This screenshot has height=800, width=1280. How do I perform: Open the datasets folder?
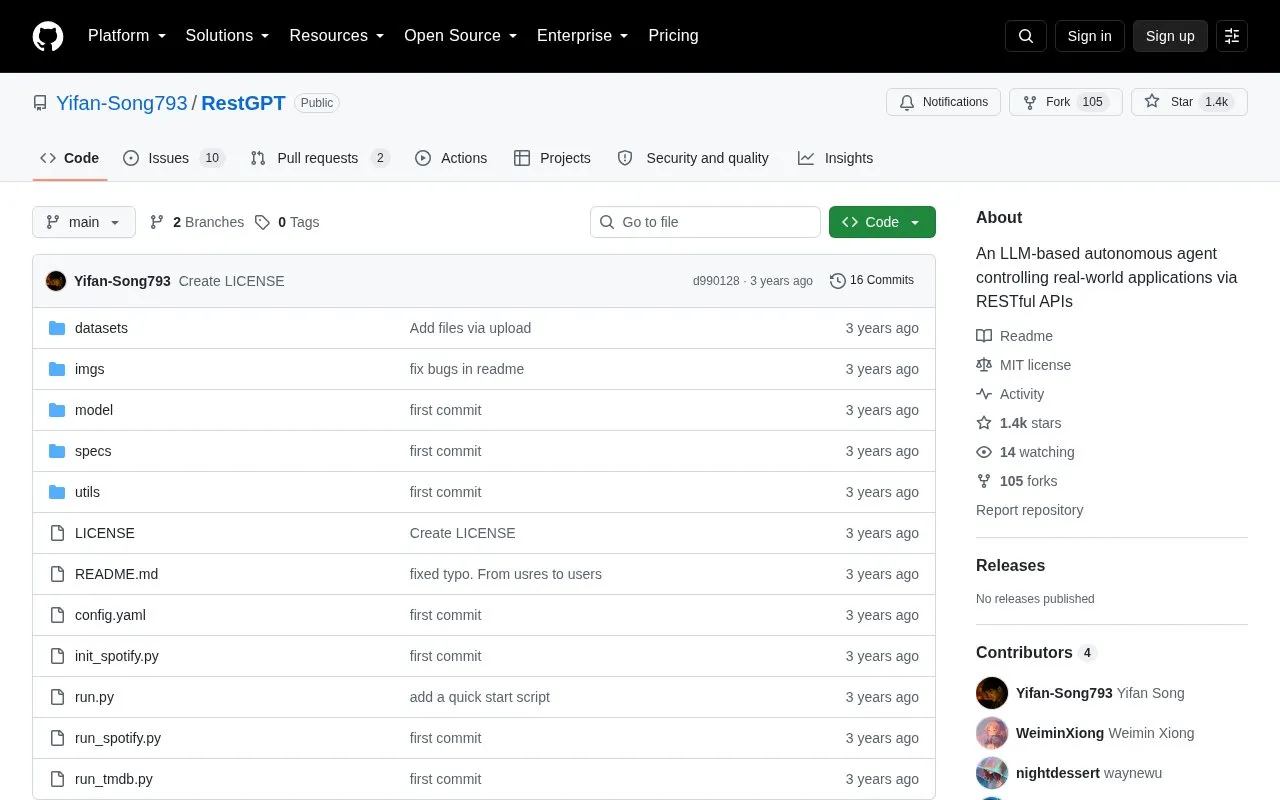click(101, 328)
